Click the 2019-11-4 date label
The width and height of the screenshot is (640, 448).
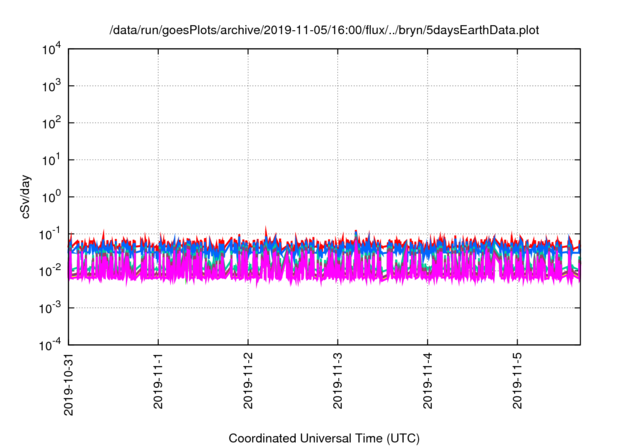[x=427, y=381]
